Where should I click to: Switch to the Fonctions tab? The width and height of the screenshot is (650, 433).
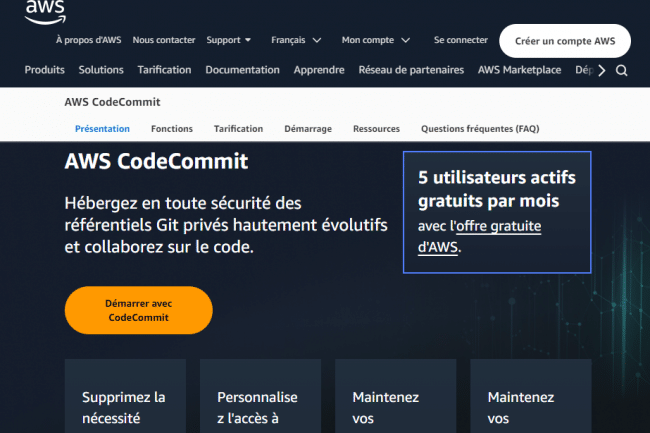[x=172, y=129]
